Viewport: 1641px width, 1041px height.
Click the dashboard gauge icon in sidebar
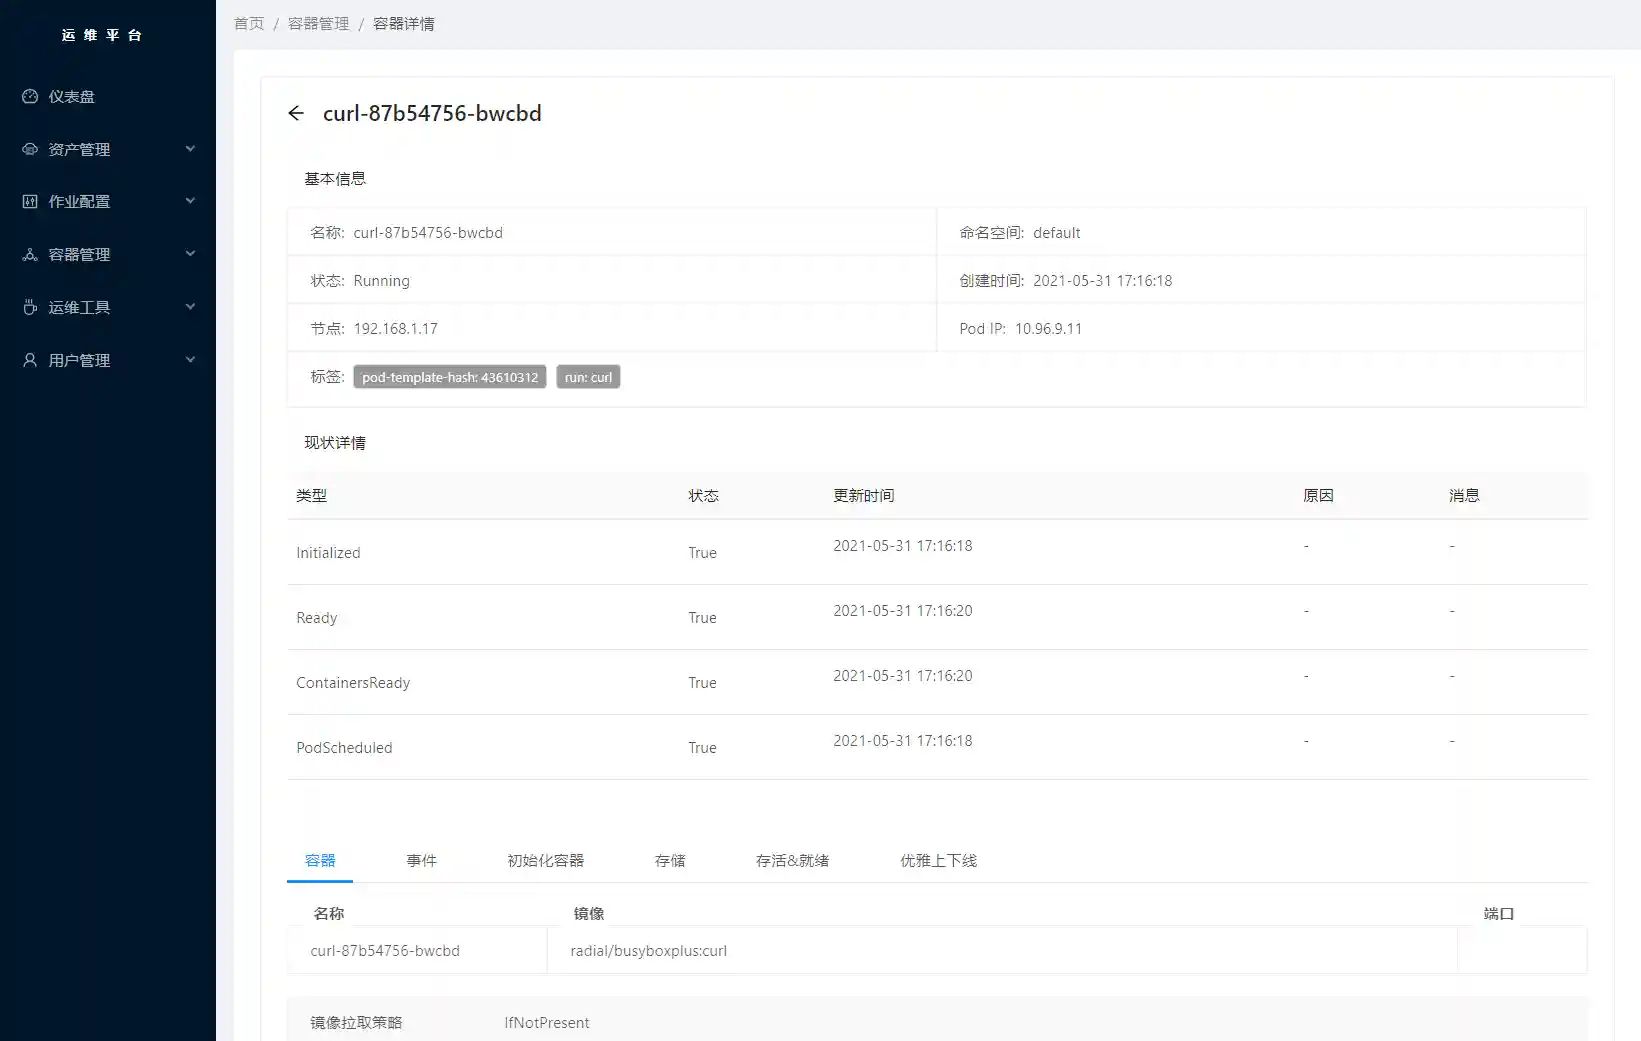tap(30, 97)
